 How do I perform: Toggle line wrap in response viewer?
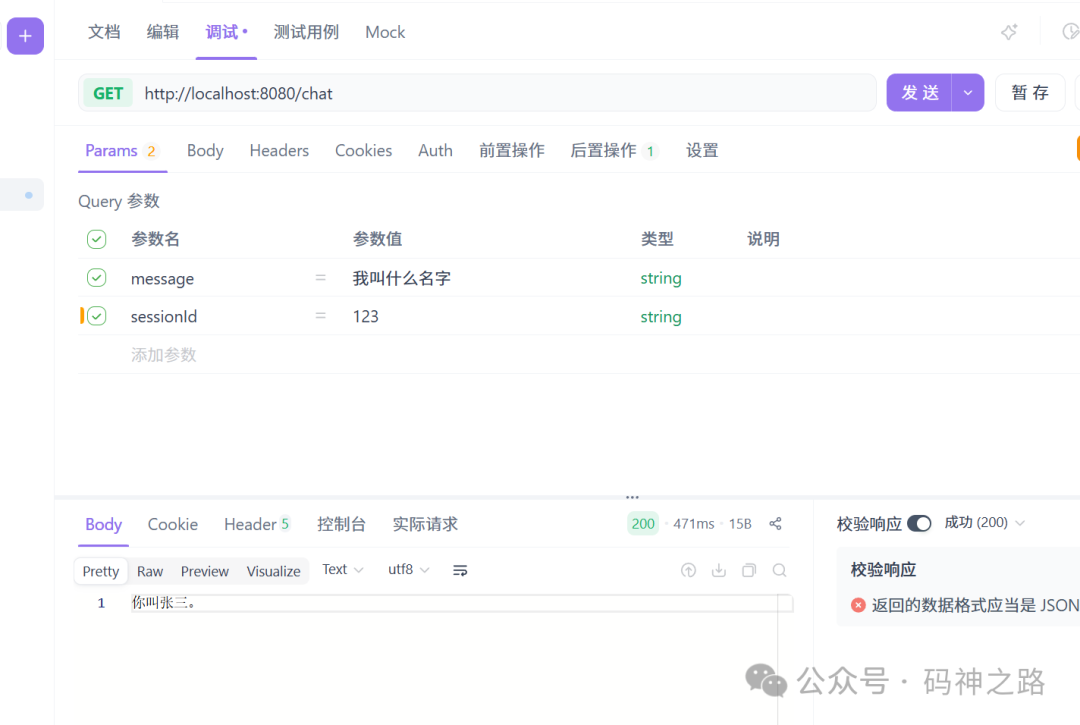click(459, 569)
